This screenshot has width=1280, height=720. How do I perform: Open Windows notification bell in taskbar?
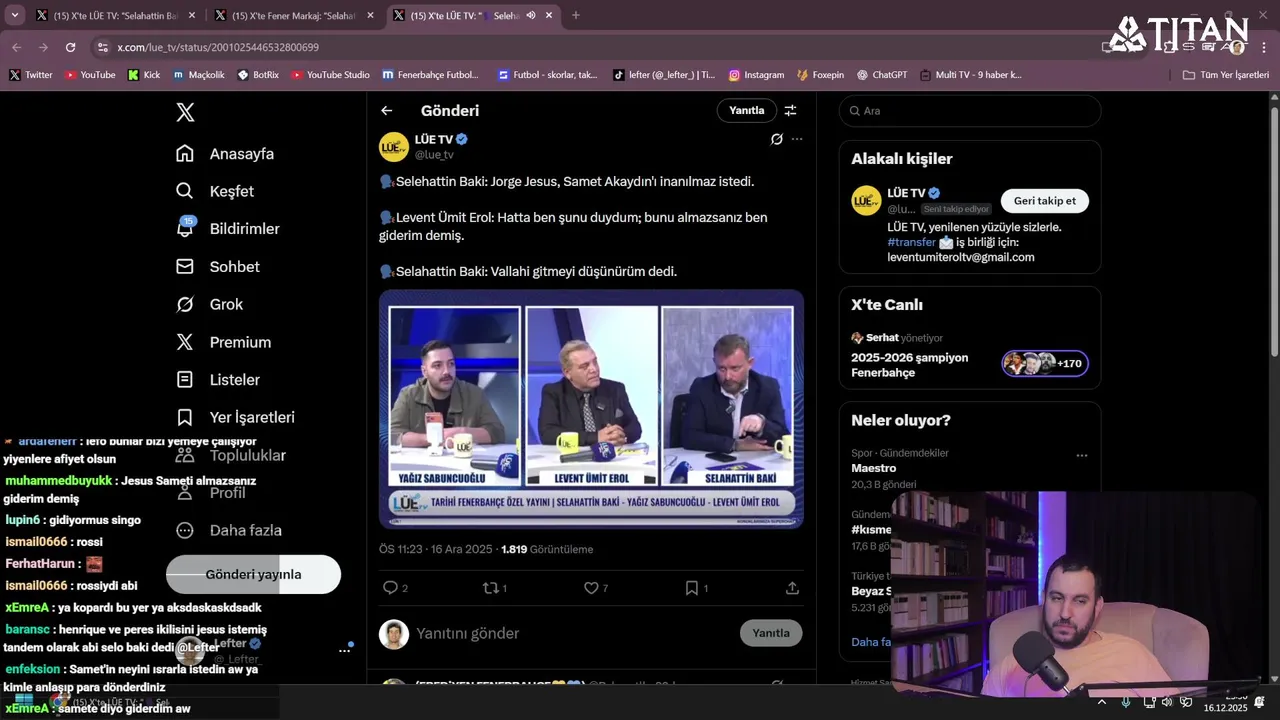pyautogui.click(x=1260, y=702)
